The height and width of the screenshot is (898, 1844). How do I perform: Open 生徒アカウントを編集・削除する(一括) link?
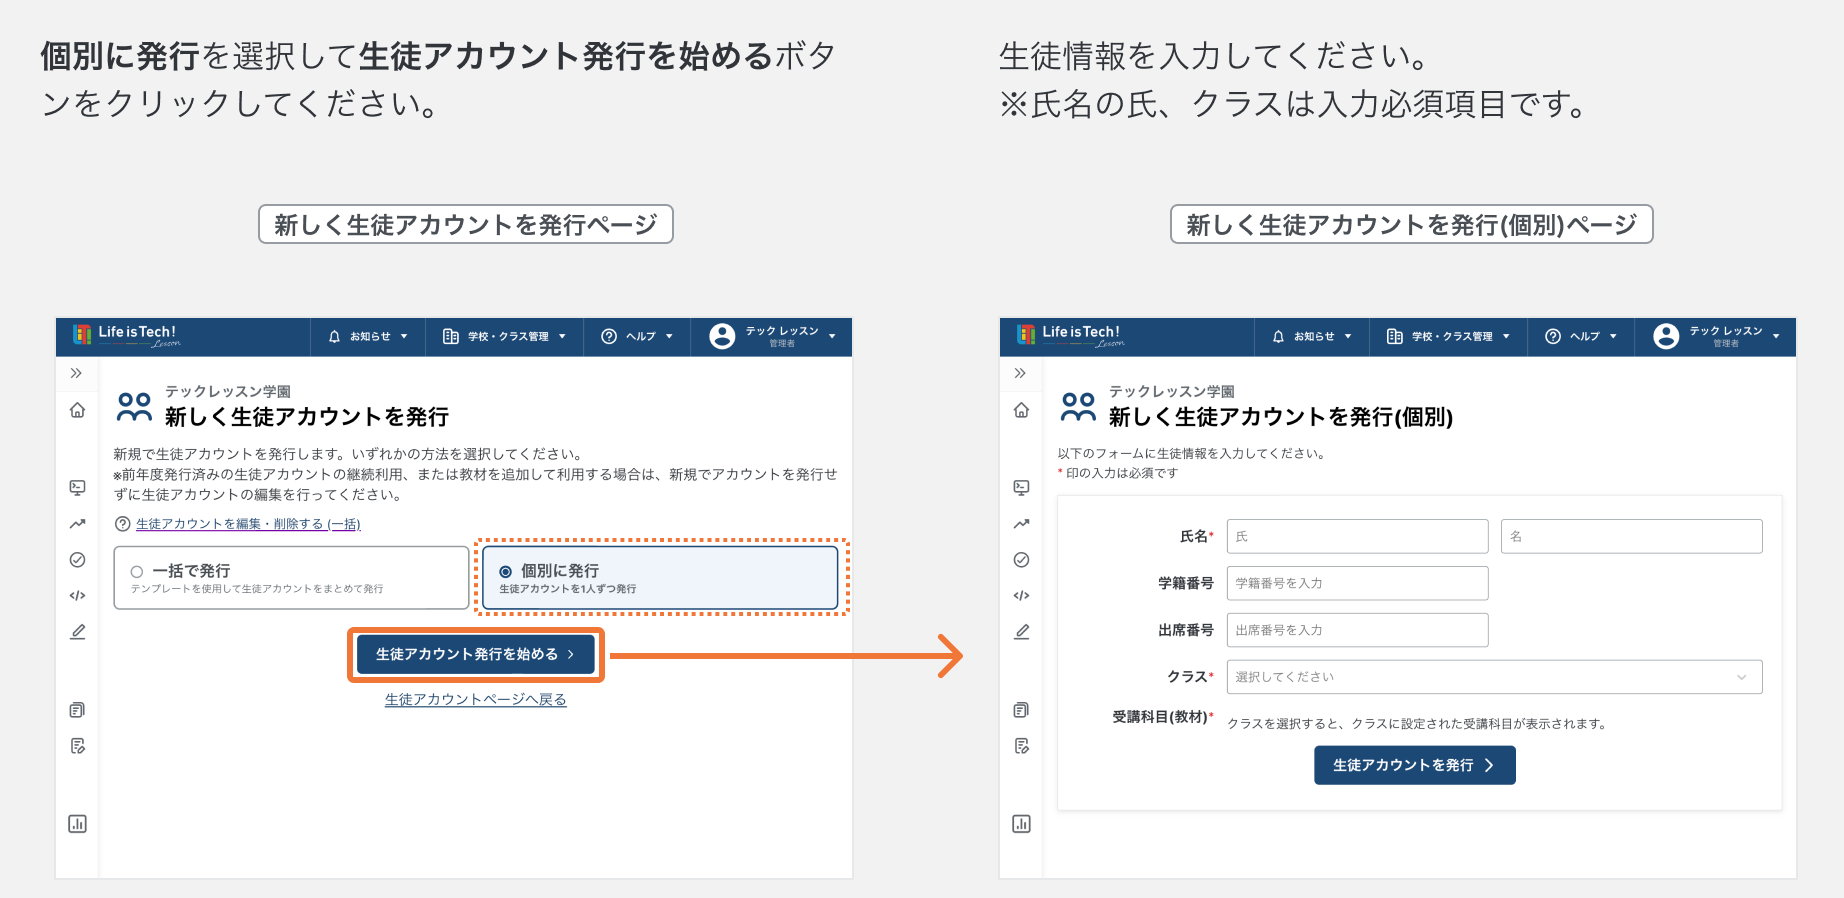click(x=248, y=524)
